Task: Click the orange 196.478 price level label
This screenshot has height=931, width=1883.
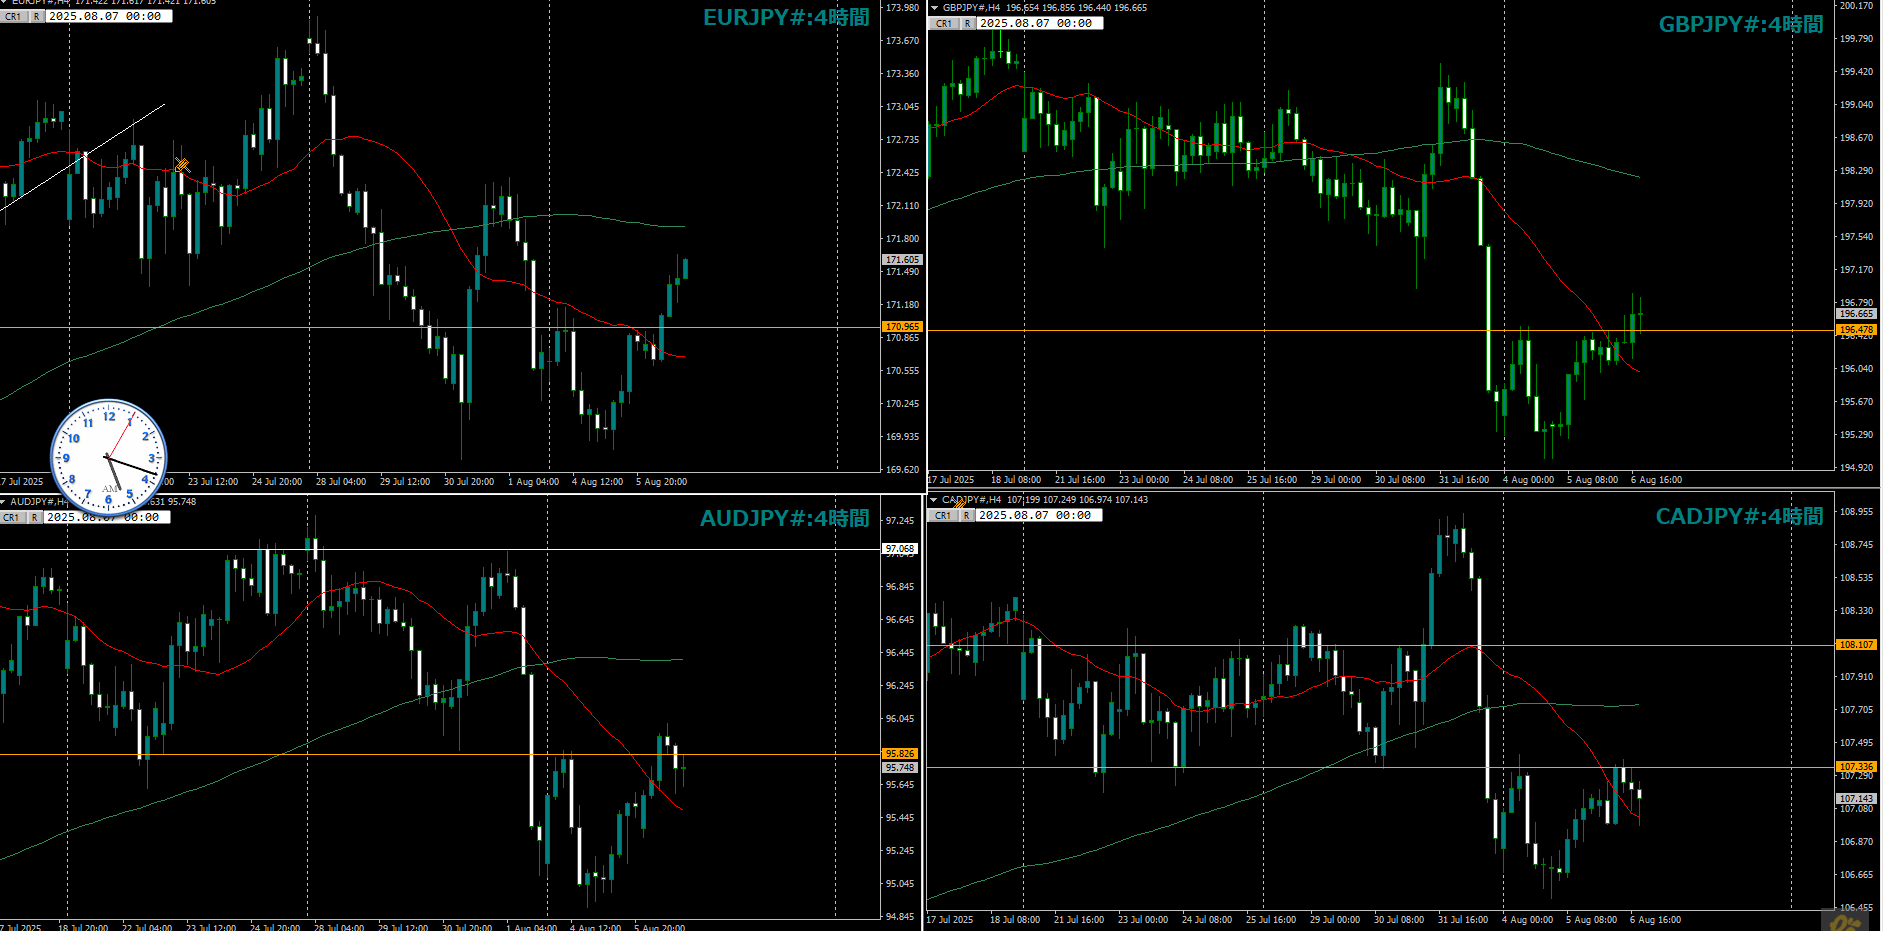Action: pyautogui.click(x=1857, y=329)
